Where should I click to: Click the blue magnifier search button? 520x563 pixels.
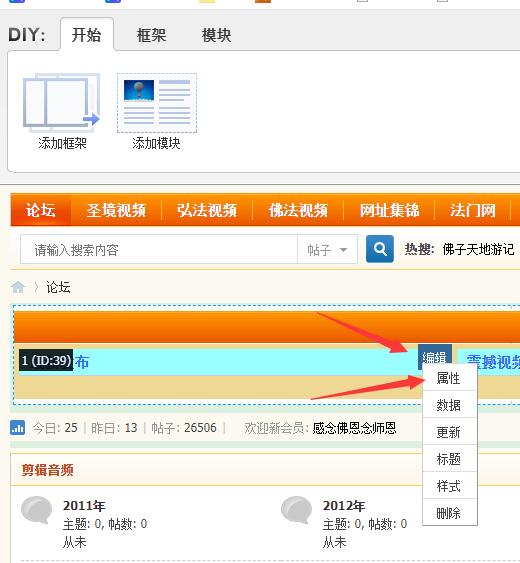click(380, 249)
